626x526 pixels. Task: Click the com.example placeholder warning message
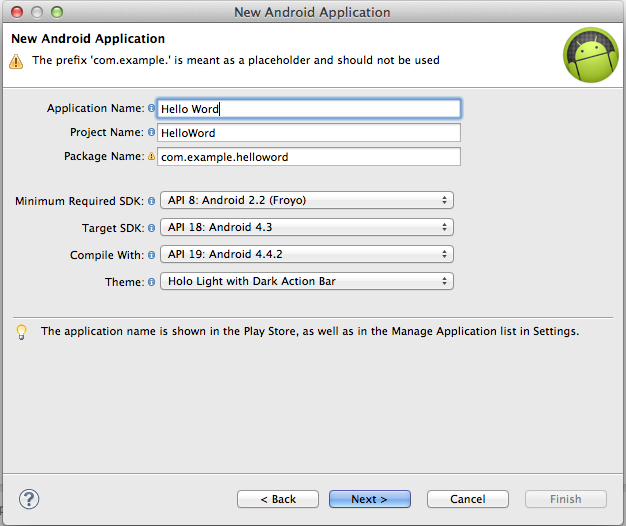point(236,60)
